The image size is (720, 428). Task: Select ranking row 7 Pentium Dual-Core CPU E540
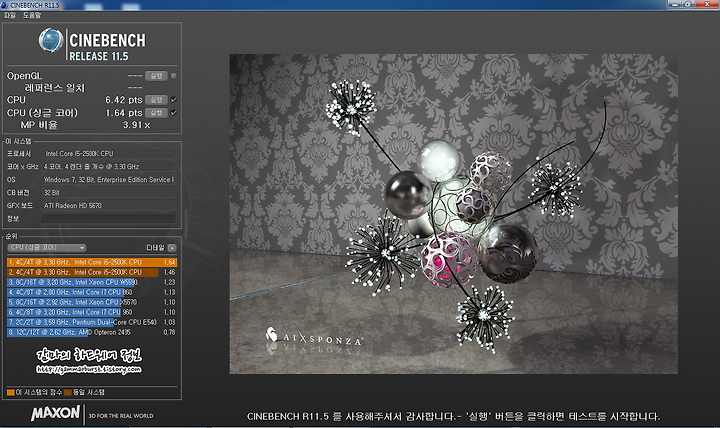pos(92,322)
